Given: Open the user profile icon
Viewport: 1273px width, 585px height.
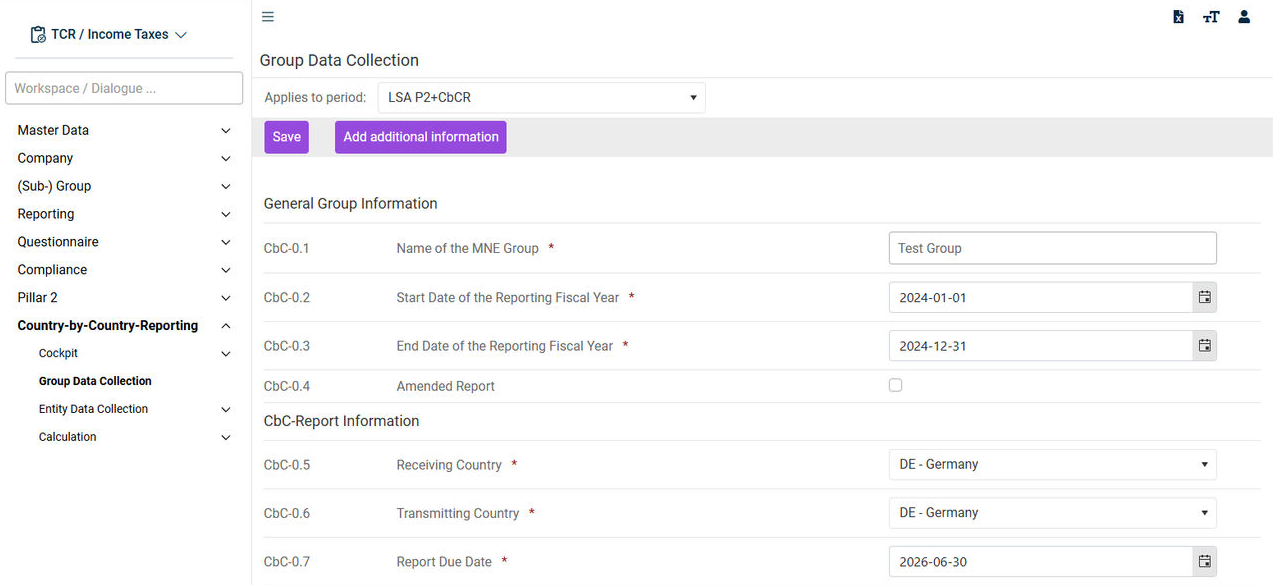Looking at the screenshot, I should (1244, 17).
